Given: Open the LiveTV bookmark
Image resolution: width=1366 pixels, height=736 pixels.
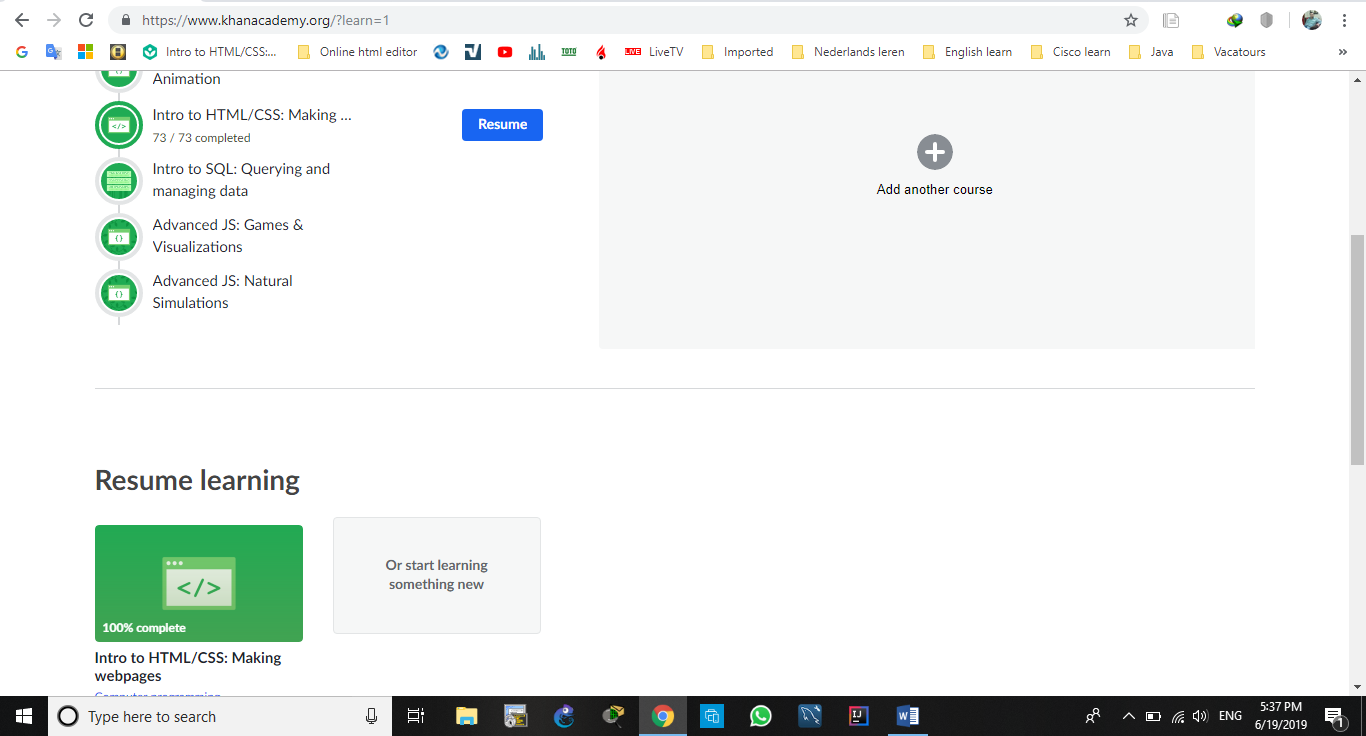Looking at the screenshot, I should tap(654, 52).
